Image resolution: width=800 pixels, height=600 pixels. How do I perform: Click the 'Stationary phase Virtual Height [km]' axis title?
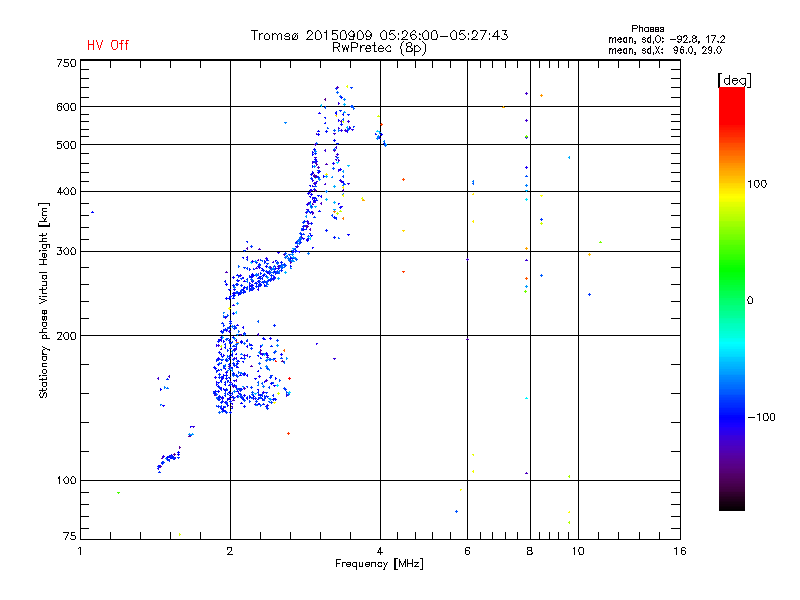(43, 300)
